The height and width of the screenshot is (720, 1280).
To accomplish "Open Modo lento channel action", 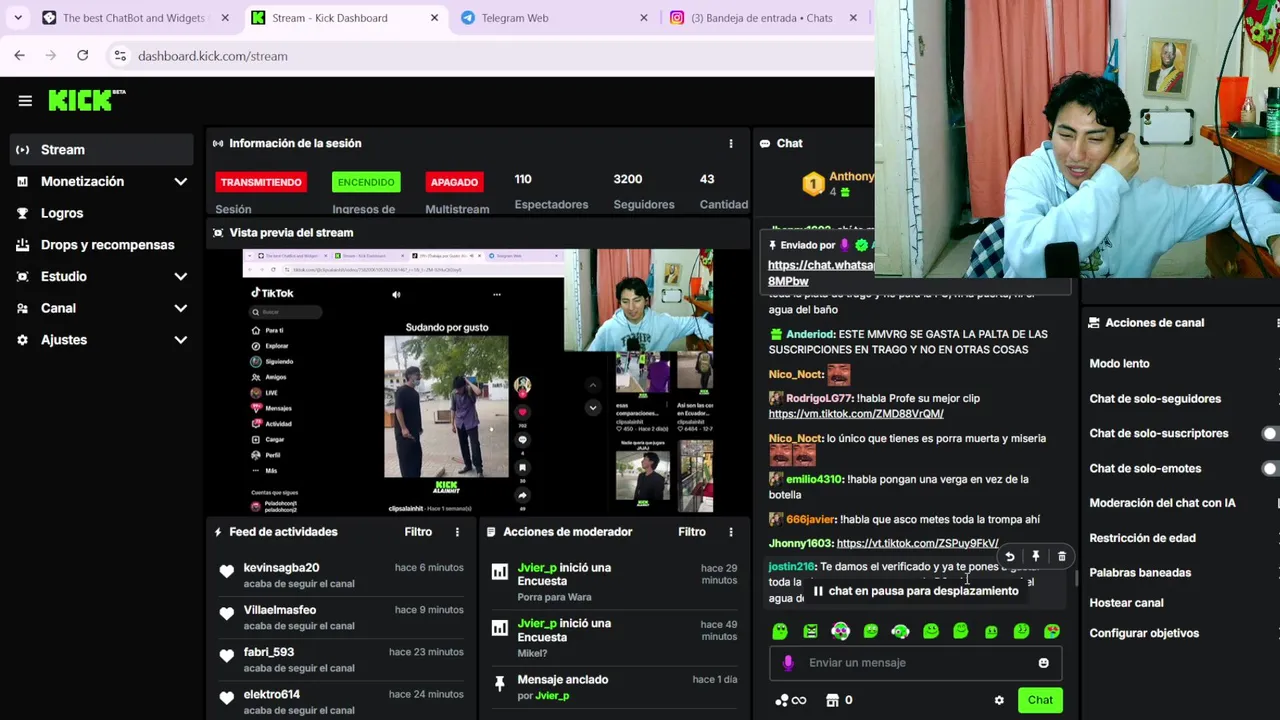I will click(x=1119, y=364).
